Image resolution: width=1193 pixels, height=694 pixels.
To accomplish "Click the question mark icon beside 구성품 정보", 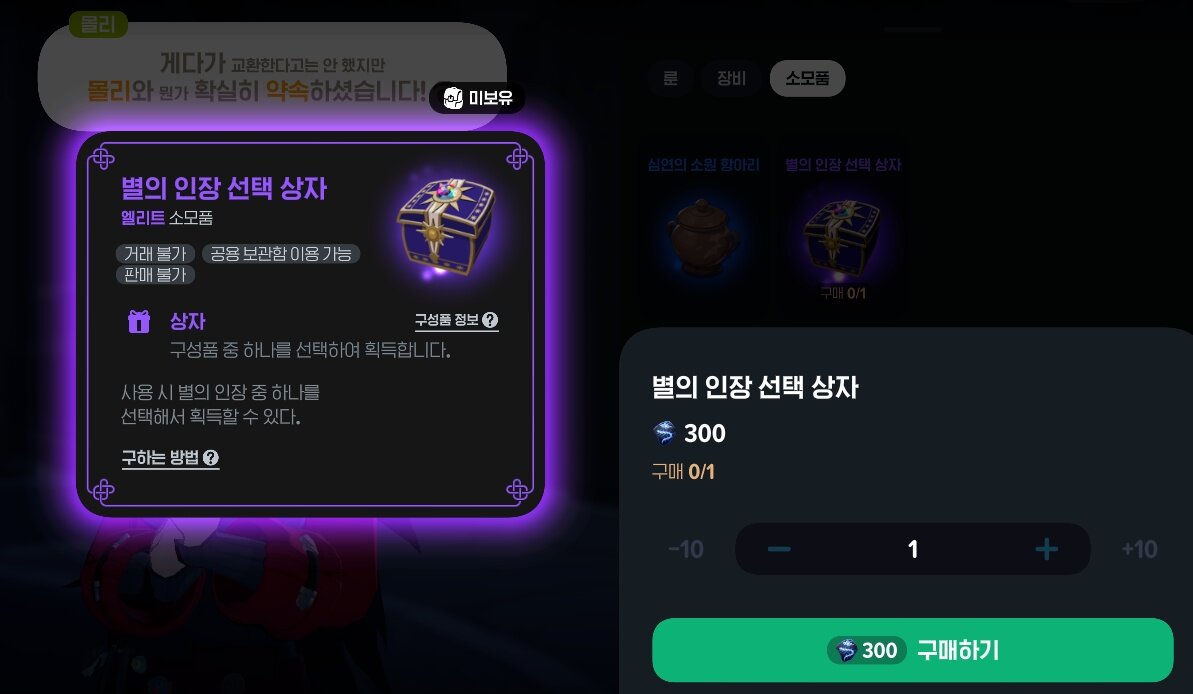I will pyautogui.click(x=490, y=320).
